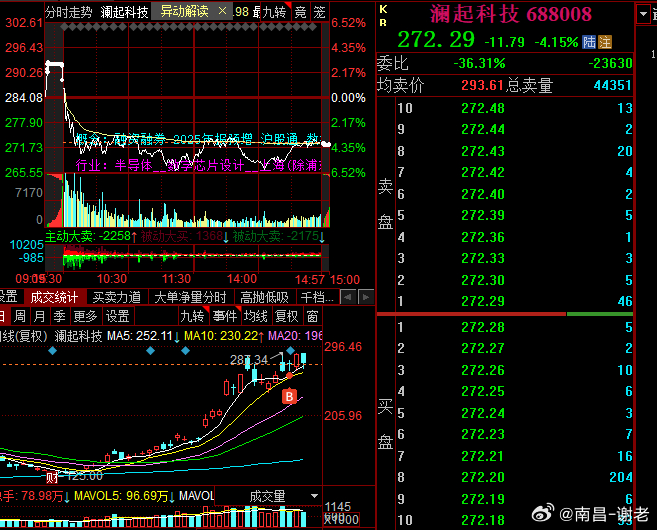The width and height of the screenshot is (657, 530).
Task: Click the stock title 澜起科技 688008
Action: tap(511, 14)
